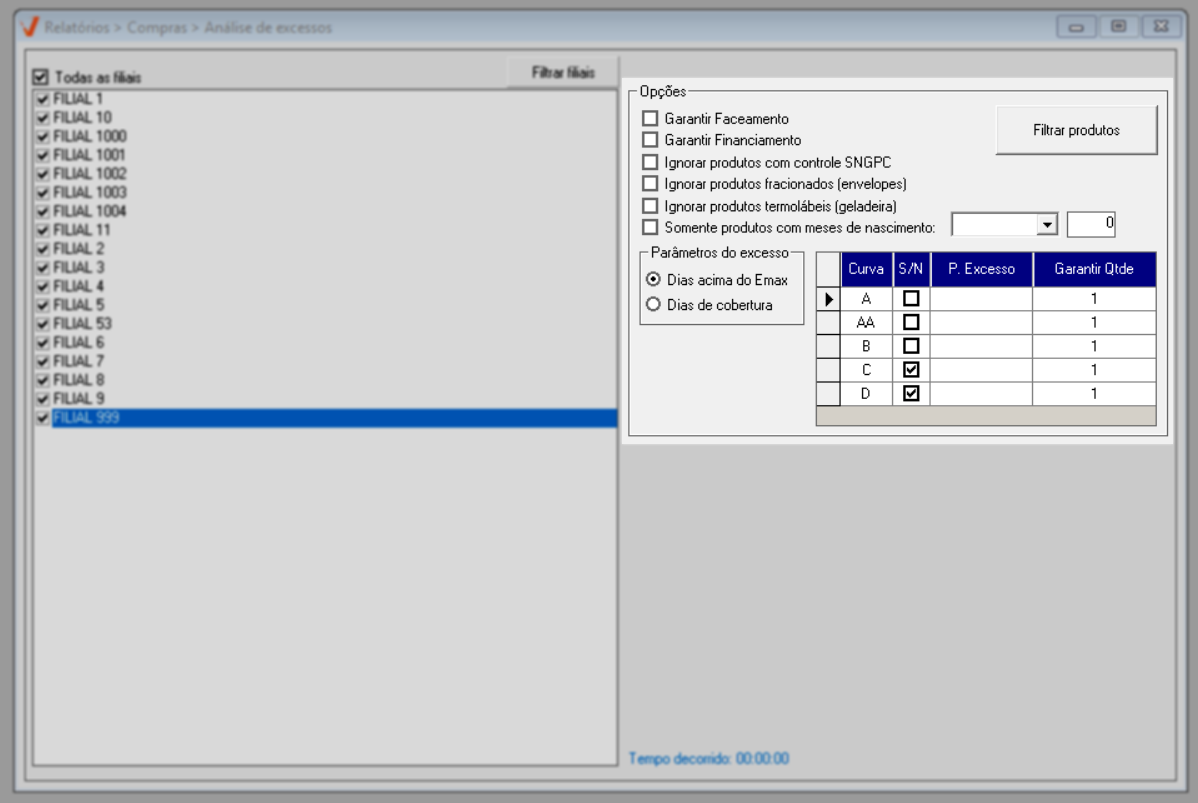Toggle the FILIAL 1000 checkbox
Viewport: 1198px width, 803px height.
click(43, 136)
